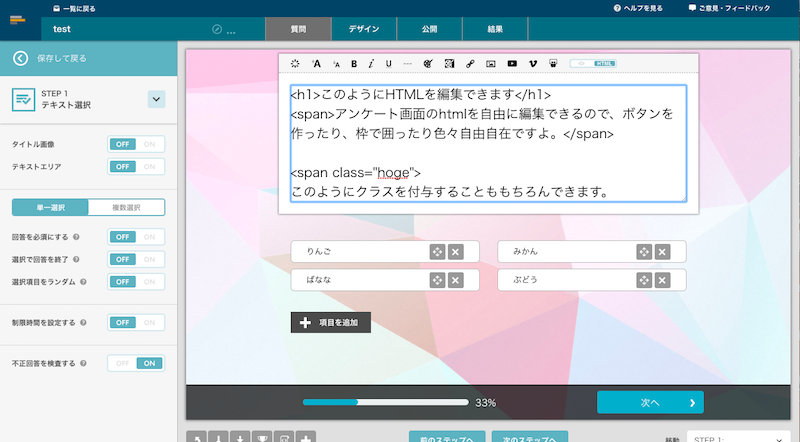Embed a YouTube video in the editor
Screen dimensions: 800x442
click(x=512, y=63)
